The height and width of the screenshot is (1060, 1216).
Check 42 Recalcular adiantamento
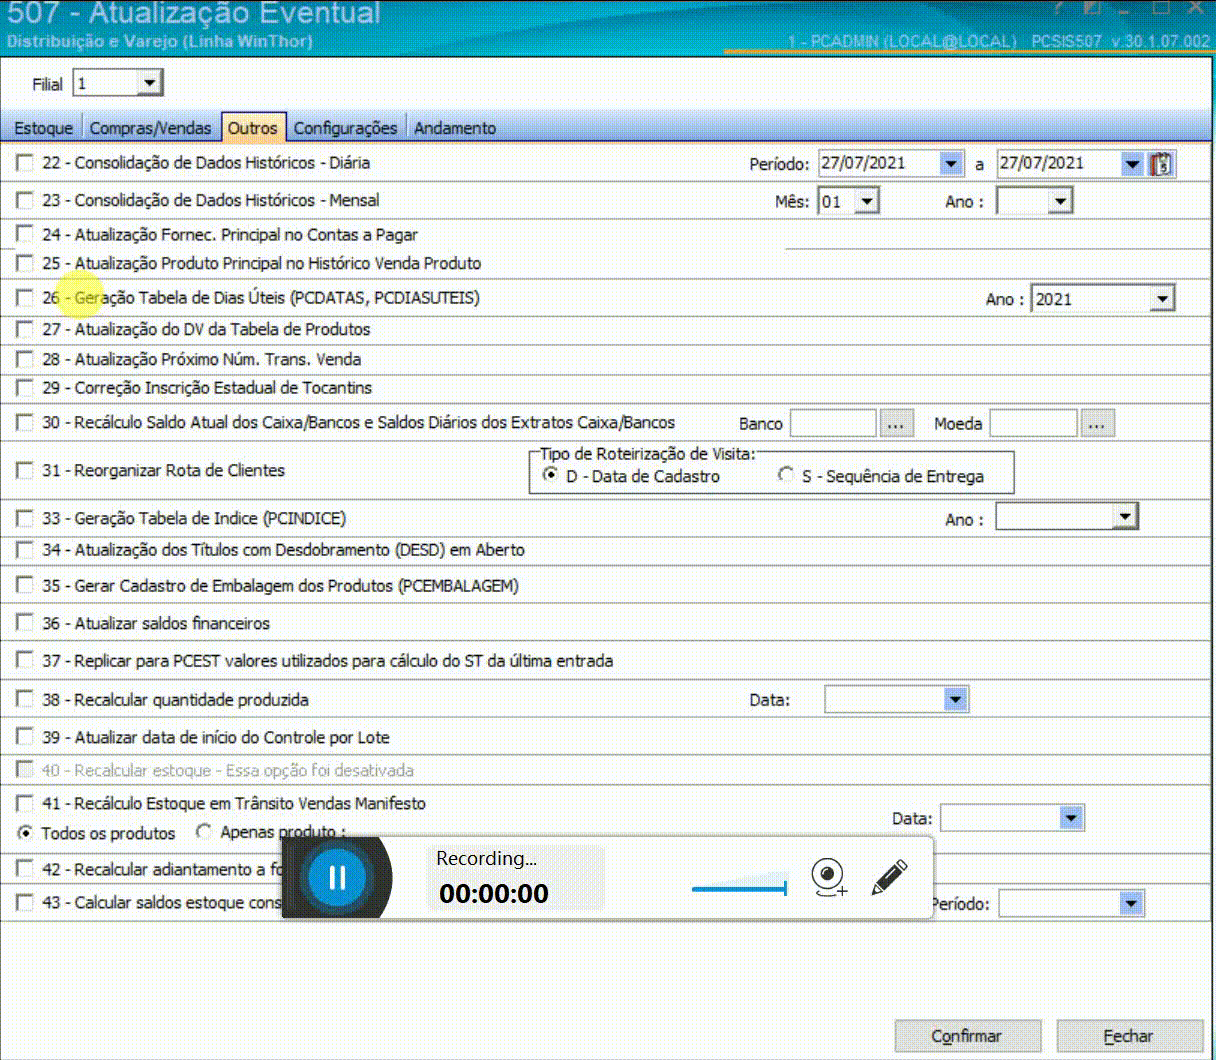pos(25,869)
